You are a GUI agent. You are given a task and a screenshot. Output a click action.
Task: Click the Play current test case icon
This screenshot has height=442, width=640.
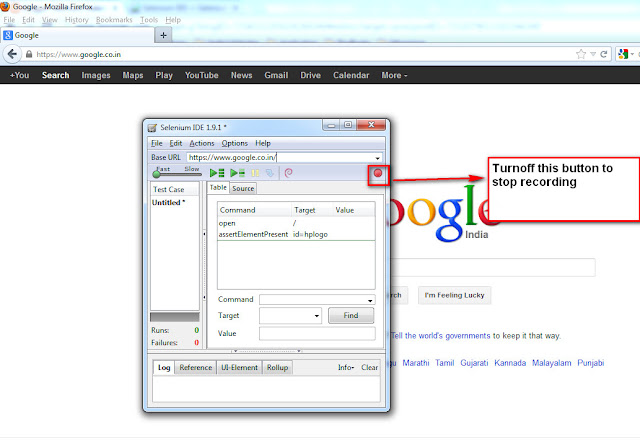[237, 173]
